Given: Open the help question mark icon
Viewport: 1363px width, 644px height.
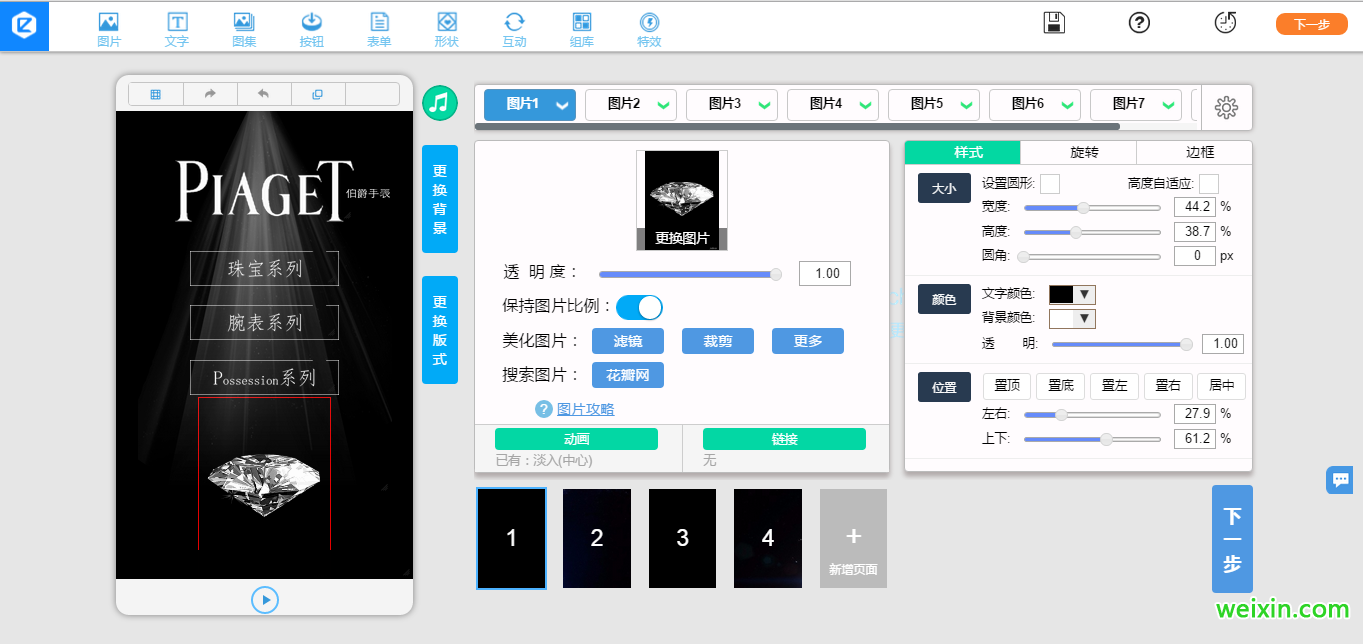Looking at the screenshot, I should (1139, 22).
